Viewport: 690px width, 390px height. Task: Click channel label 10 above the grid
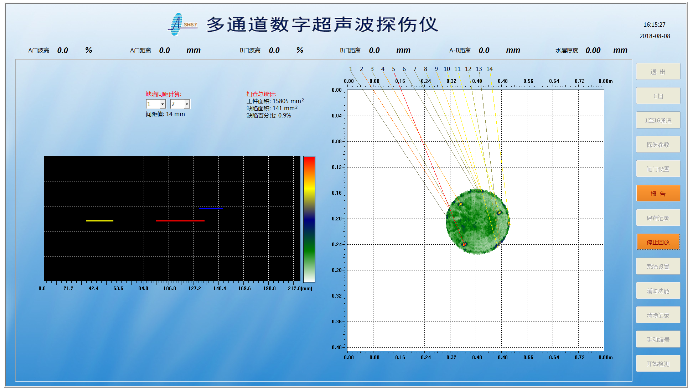pyautogui.click(x=447, y=69)
